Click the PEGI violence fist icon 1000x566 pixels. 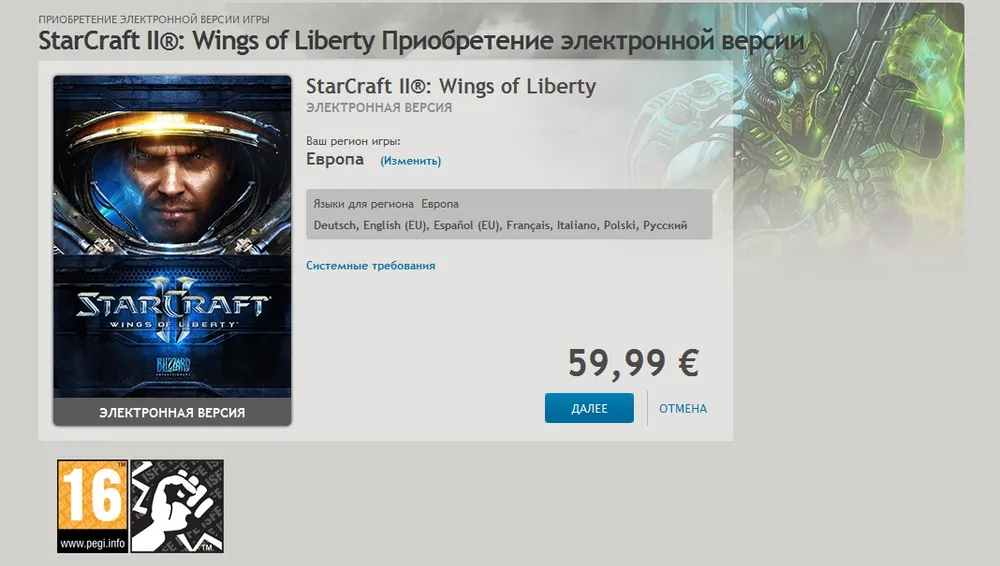(177, 506)
